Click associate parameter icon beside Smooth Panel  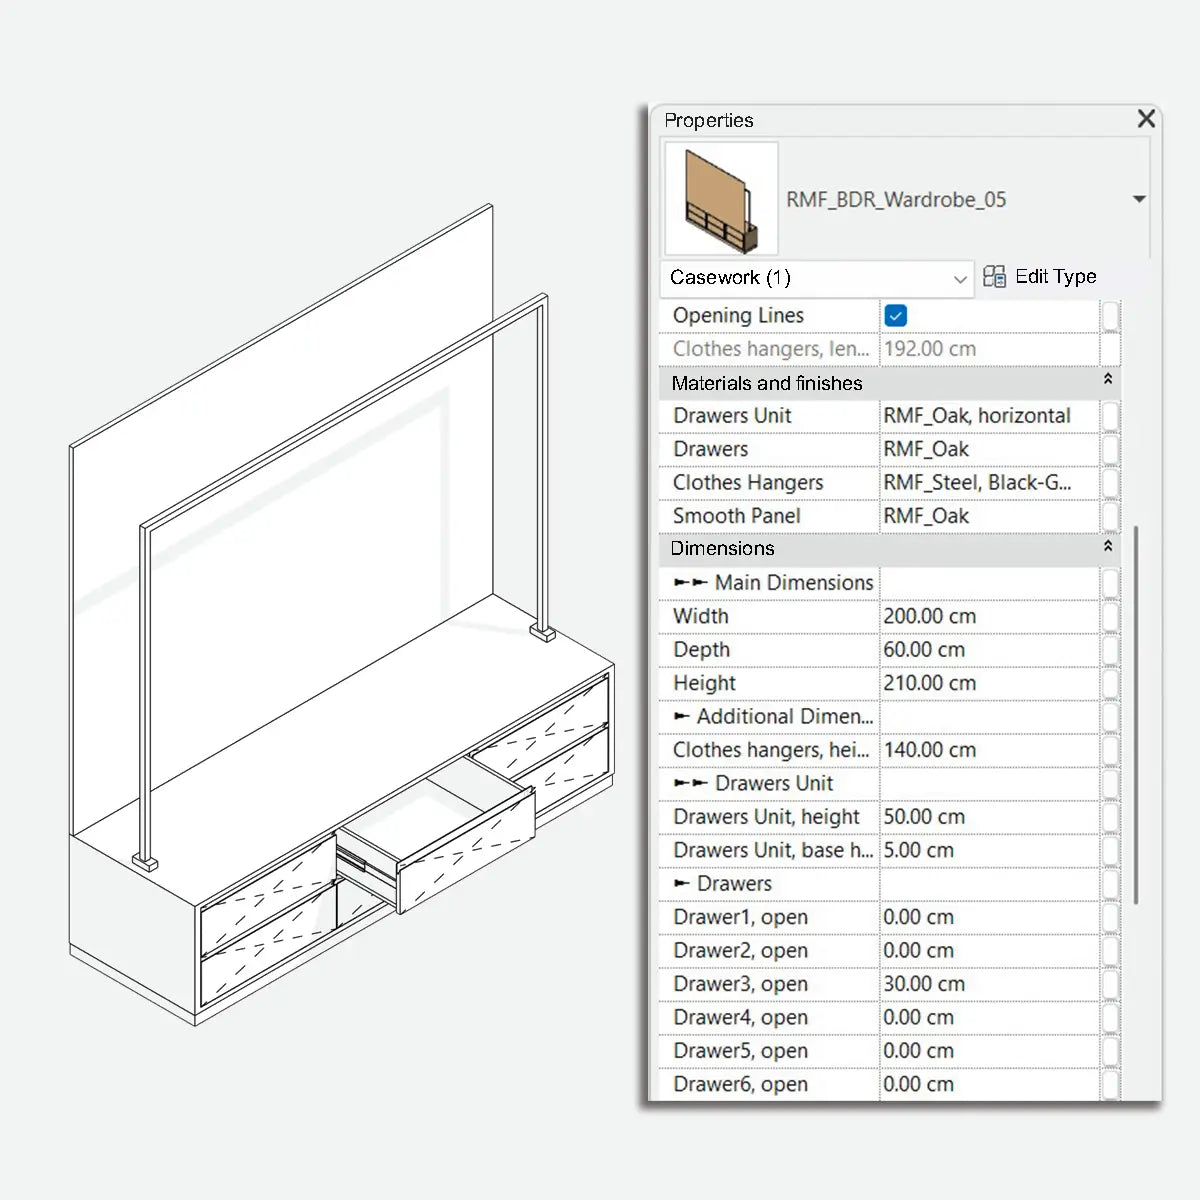pyautogui.click(x=1110, y=516)
